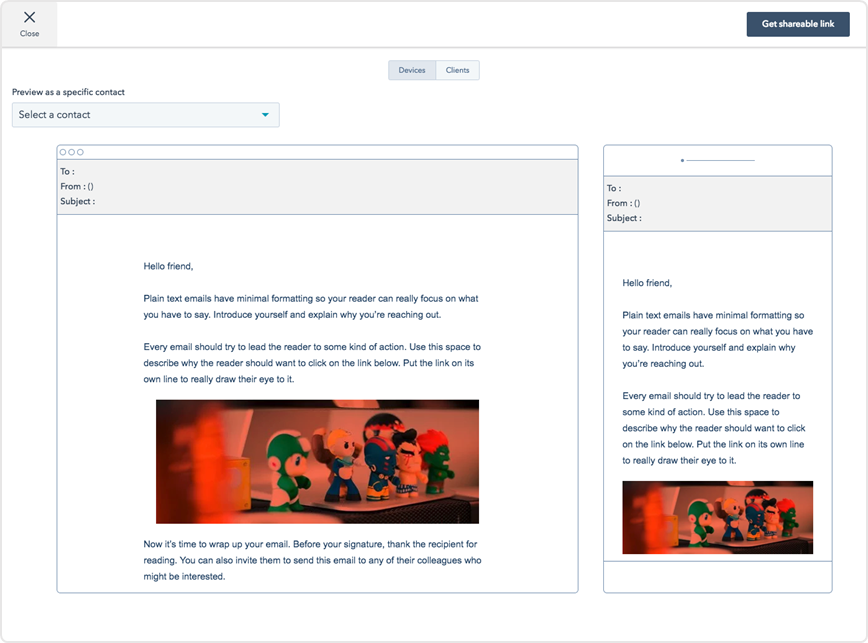Click the Subject line in desktop preview header
The image size is (868, 643).
(x=78, y=201)
